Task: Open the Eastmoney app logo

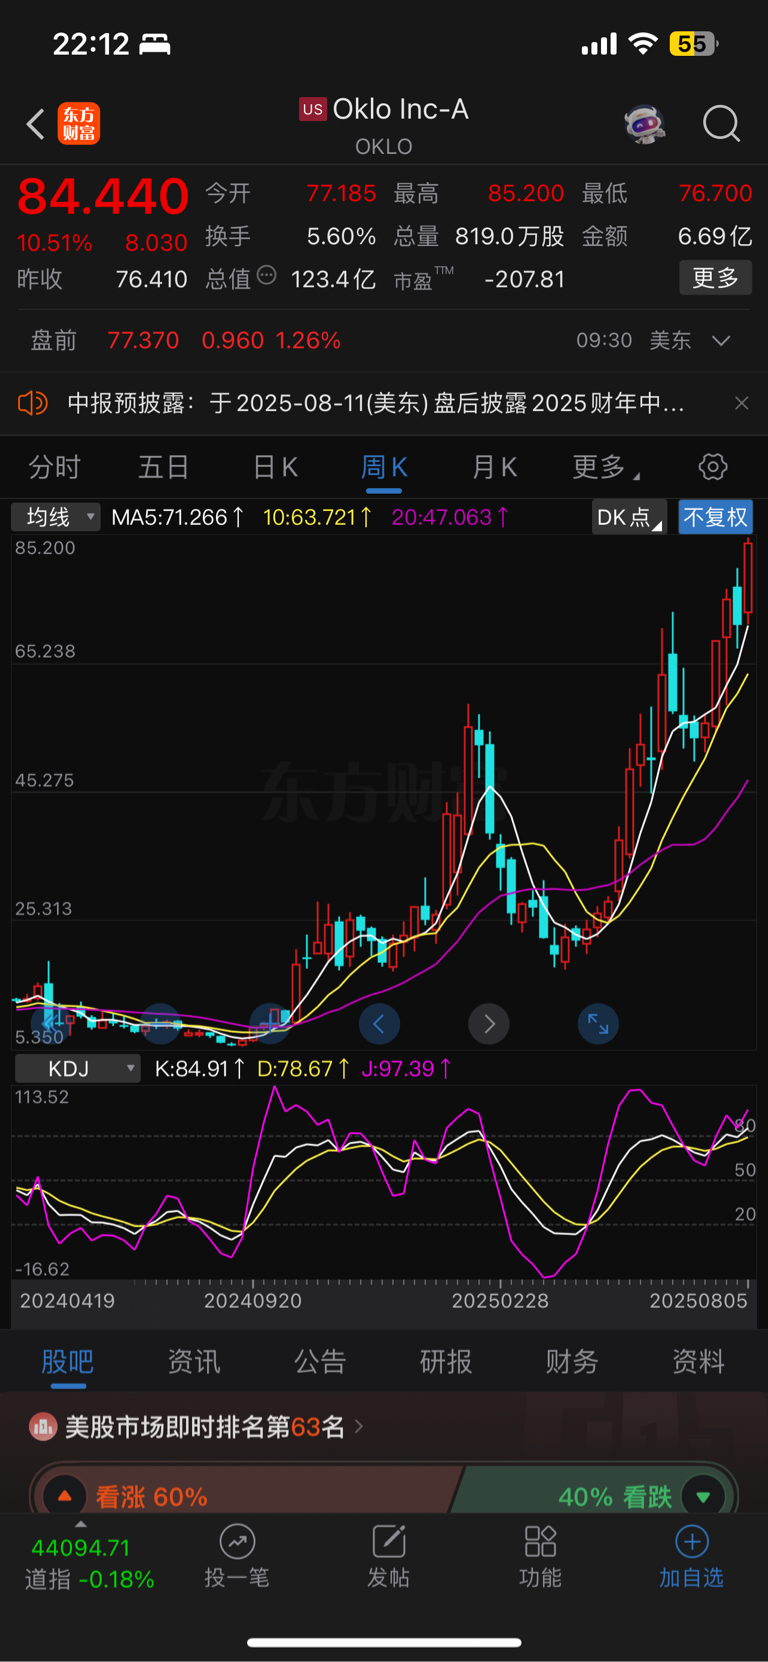Action: 78,124
